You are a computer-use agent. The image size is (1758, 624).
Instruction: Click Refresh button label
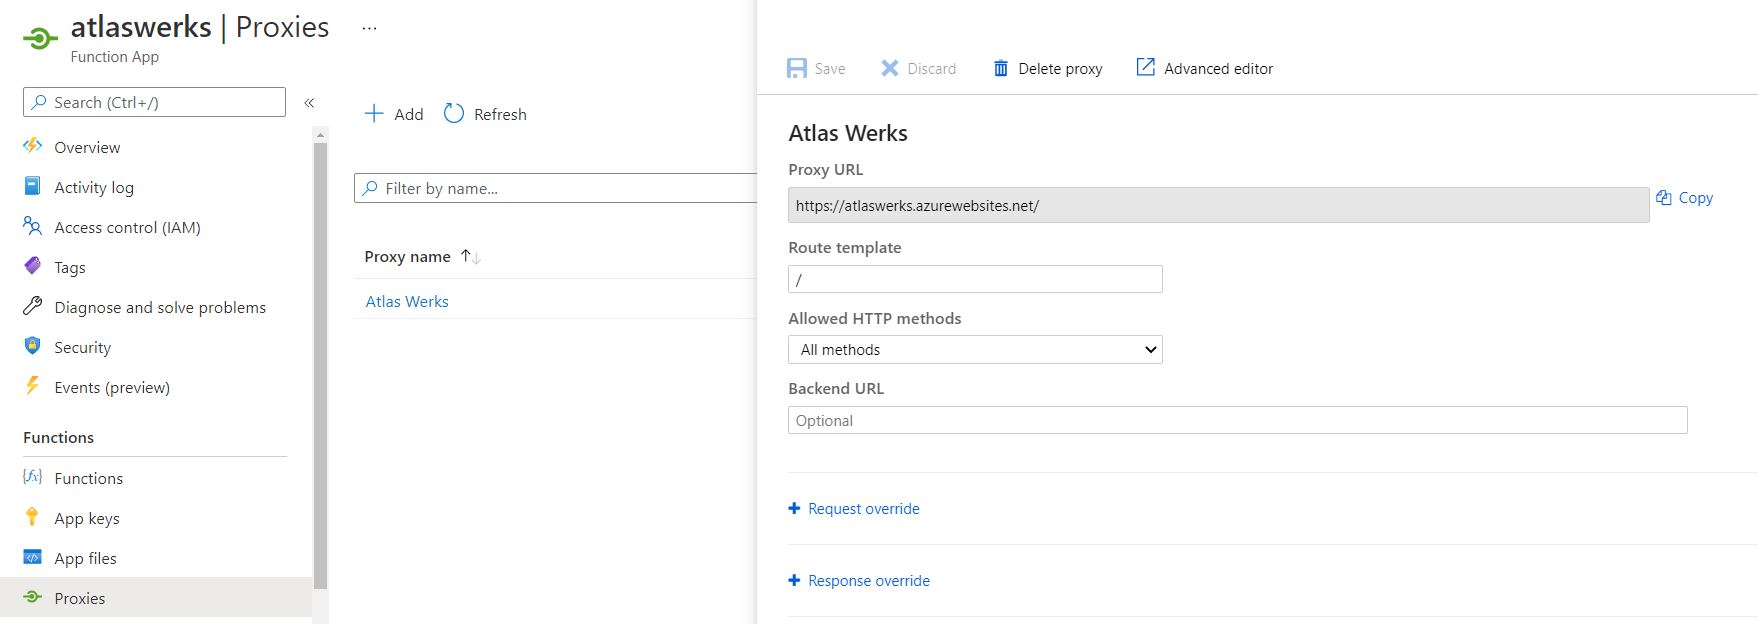point(500,114)
